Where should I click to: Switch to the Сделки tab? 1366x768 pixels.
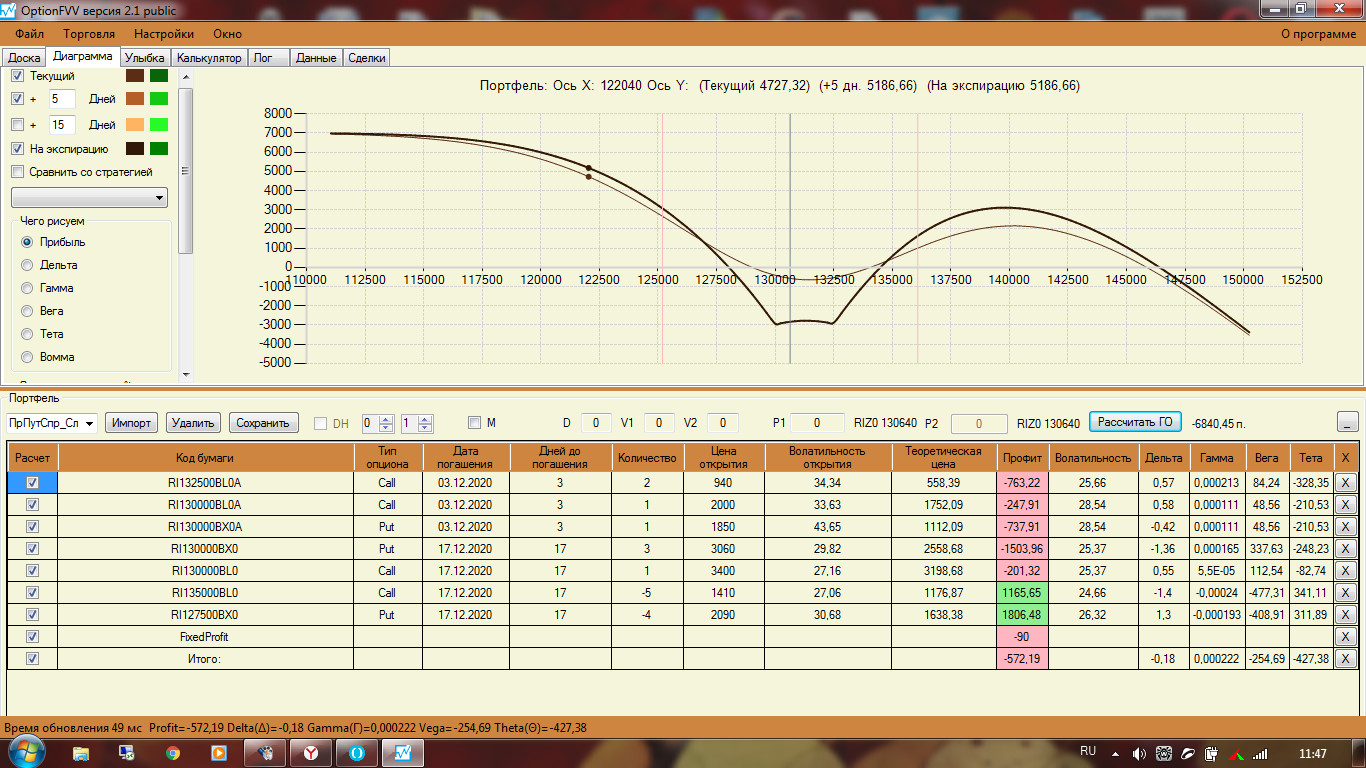pos(367,58)
